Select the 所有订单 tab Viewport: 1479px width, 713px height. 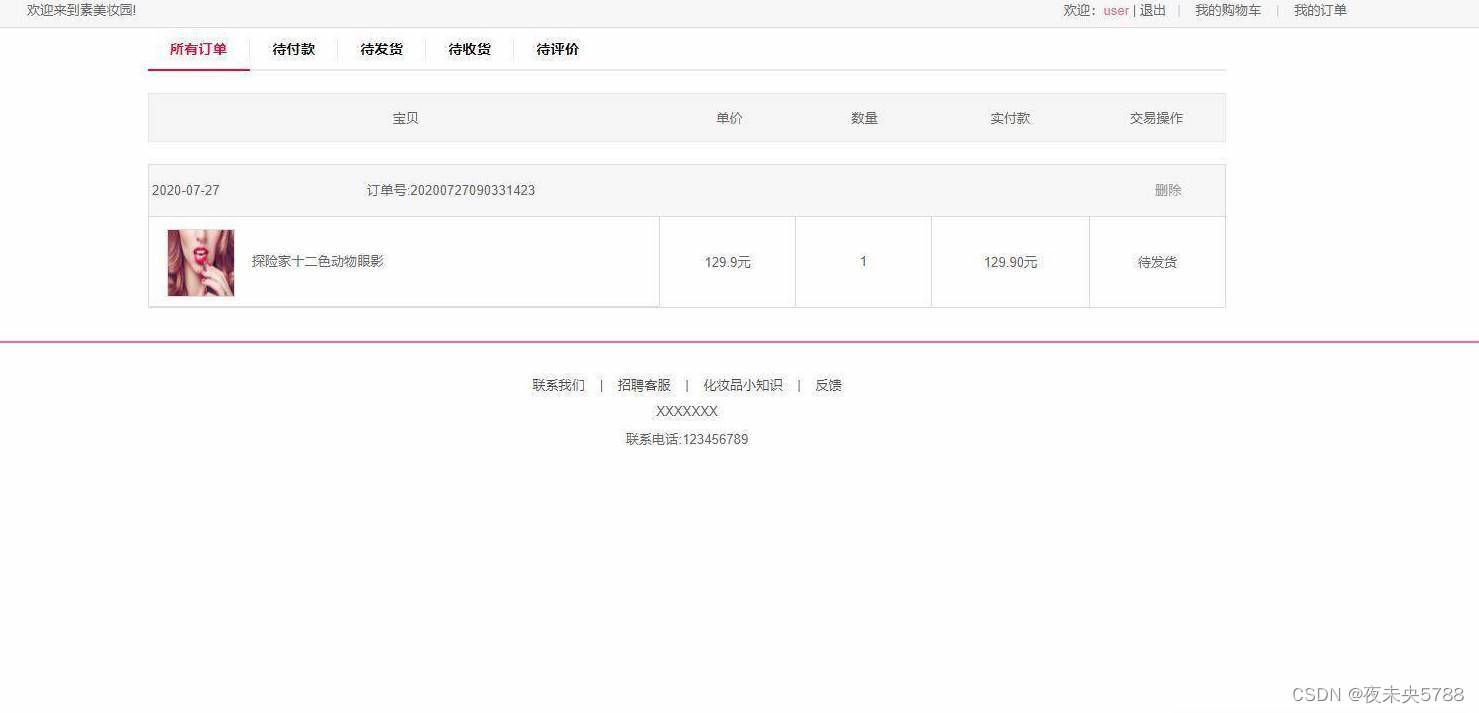(198, 49)
